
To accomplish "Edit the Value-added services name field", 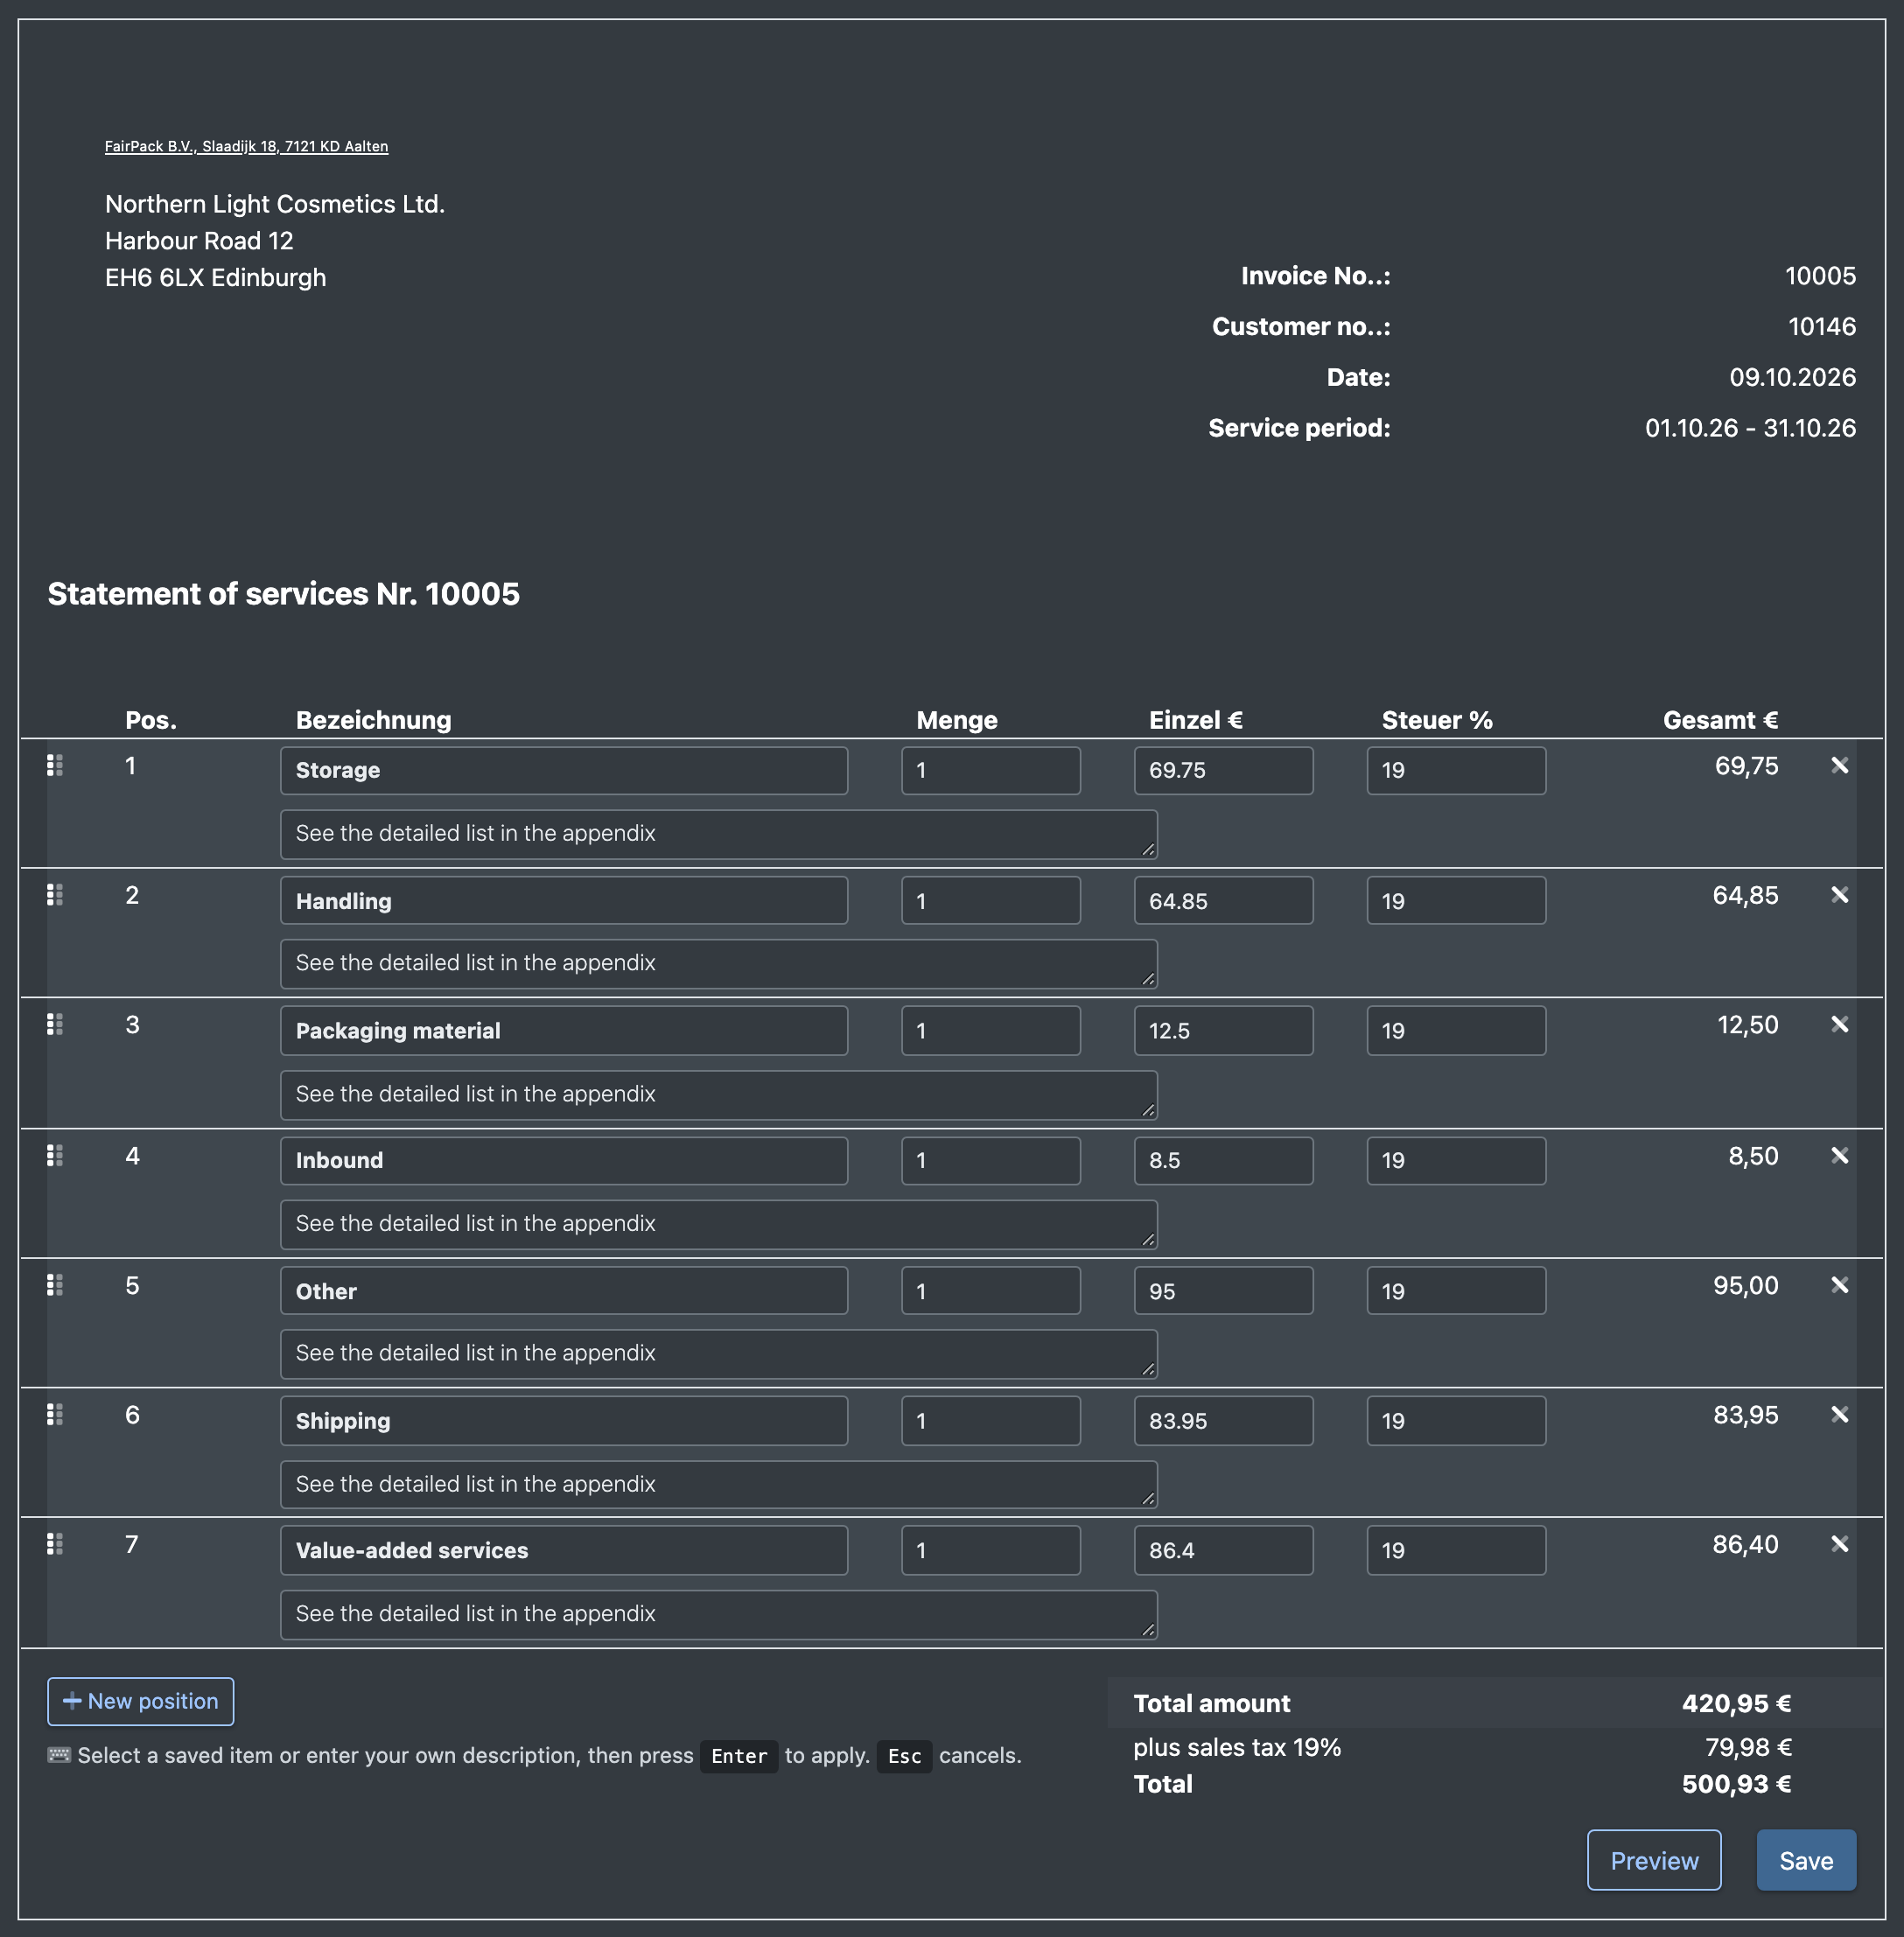I will (x=564, y=1551).
